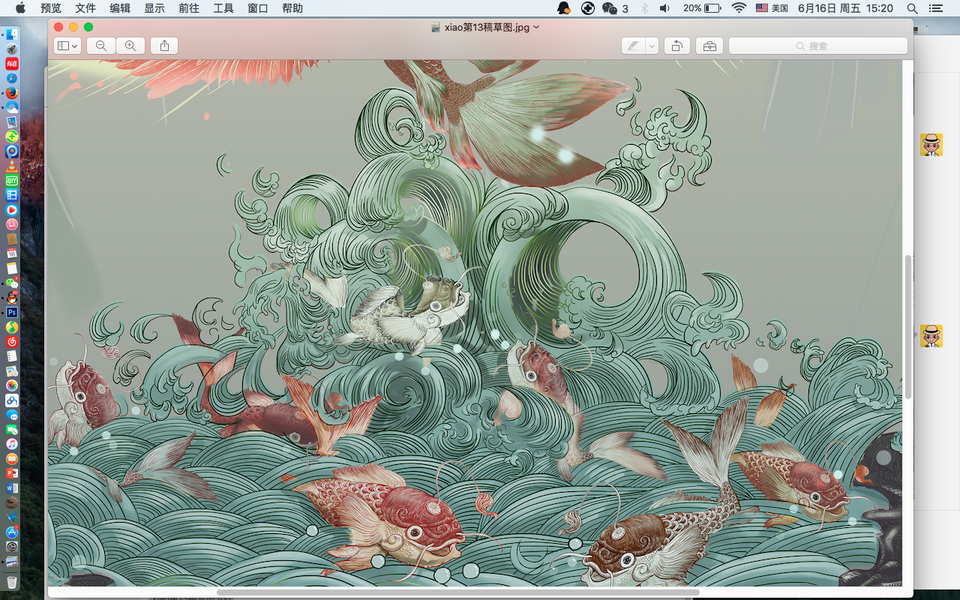Open iQIYI green app in the Dock

click(x=12, y=181)
